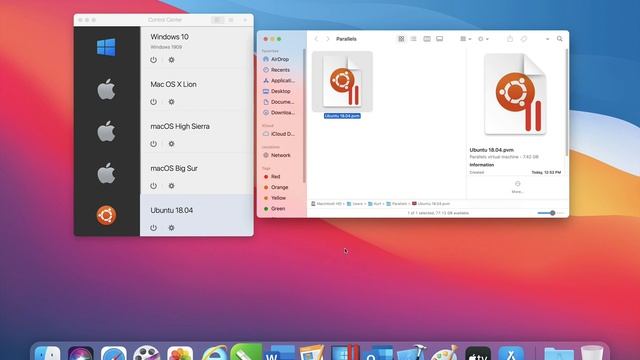Open Documents in Finder sidebar

(279, 102)
